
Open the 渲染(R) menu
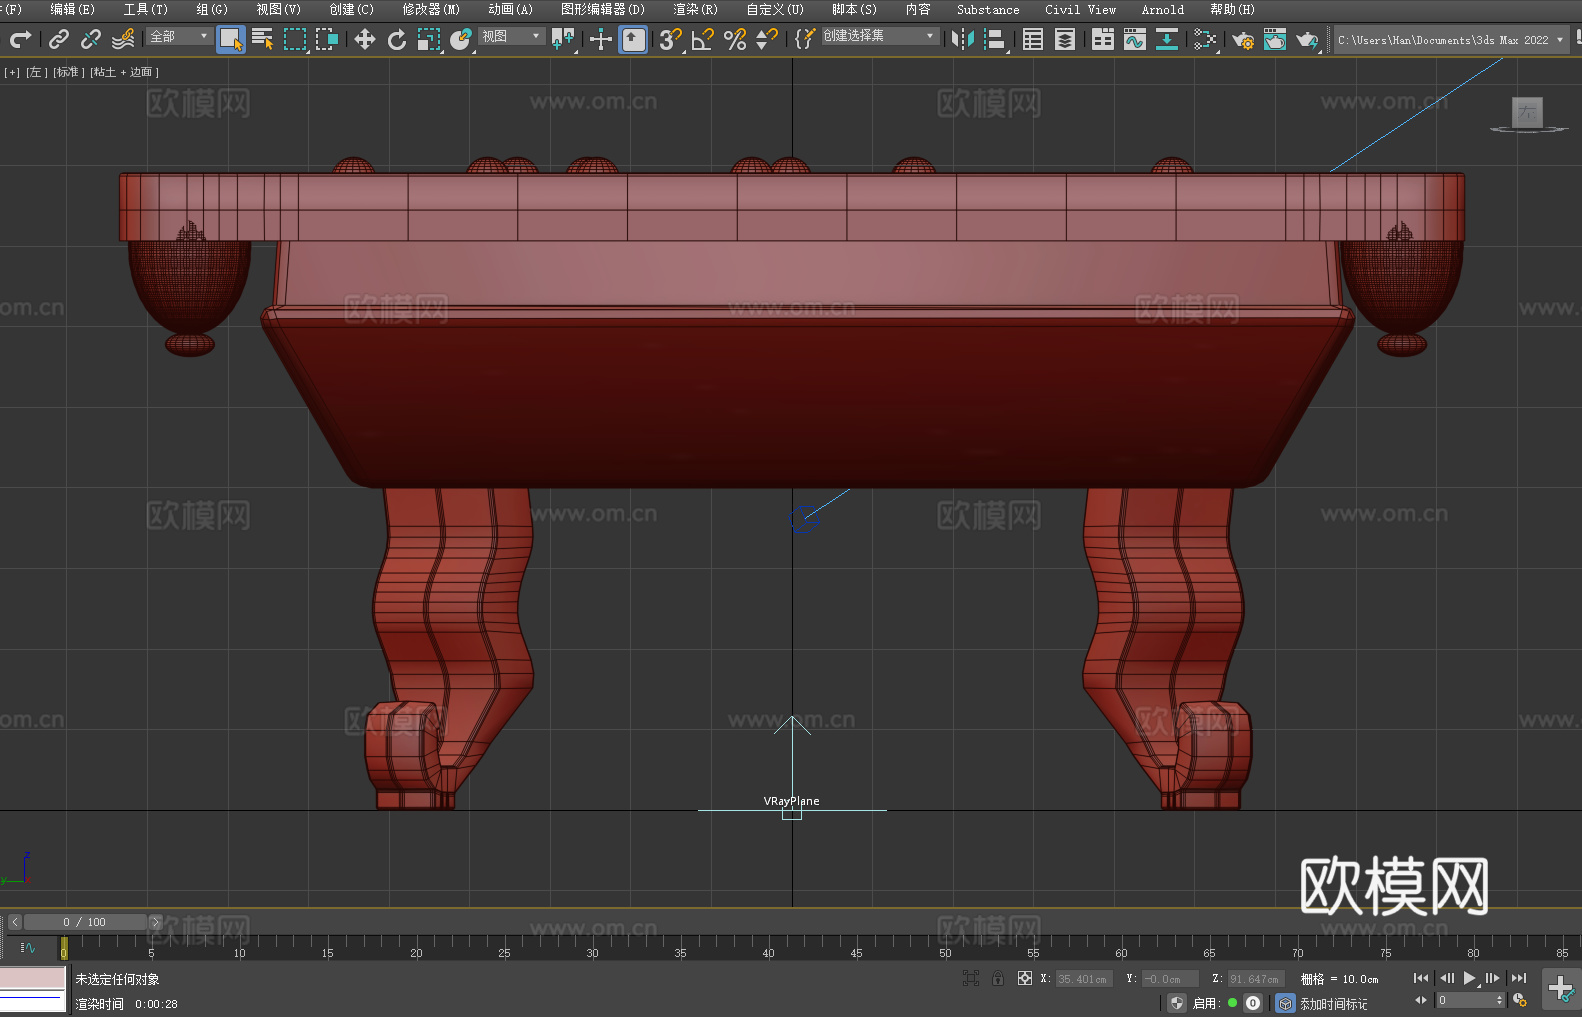click(695, 9)
